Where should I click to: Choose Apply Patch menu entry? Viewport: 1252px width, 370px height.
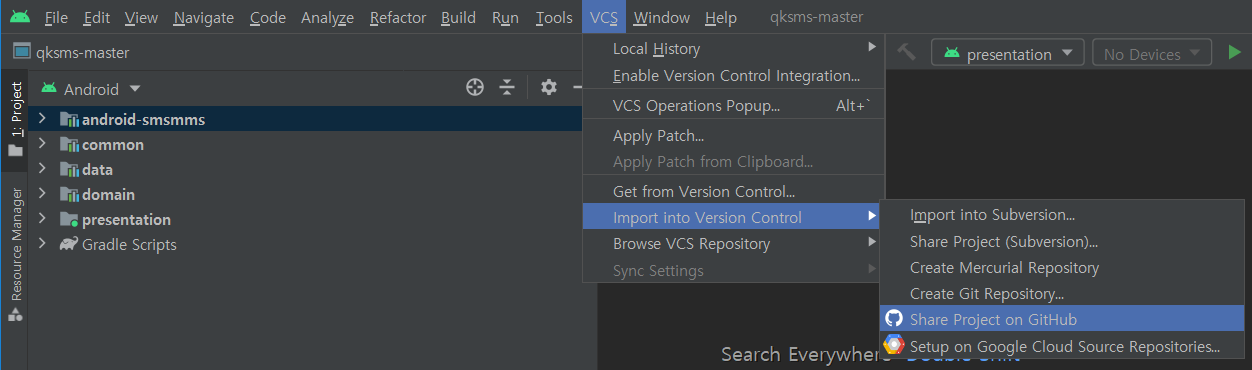pyautogui.click(x=733, y=136)
